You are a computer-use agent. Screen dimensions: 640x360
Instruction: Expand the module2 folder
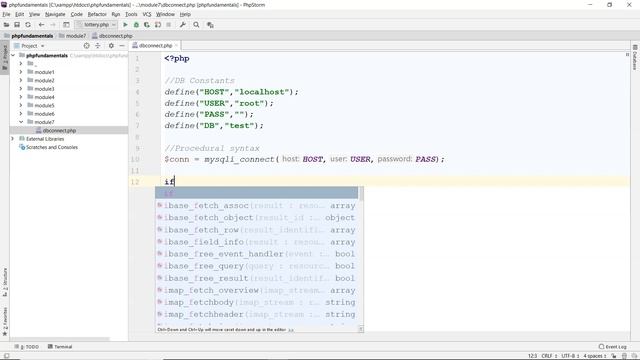coord(21,80)
